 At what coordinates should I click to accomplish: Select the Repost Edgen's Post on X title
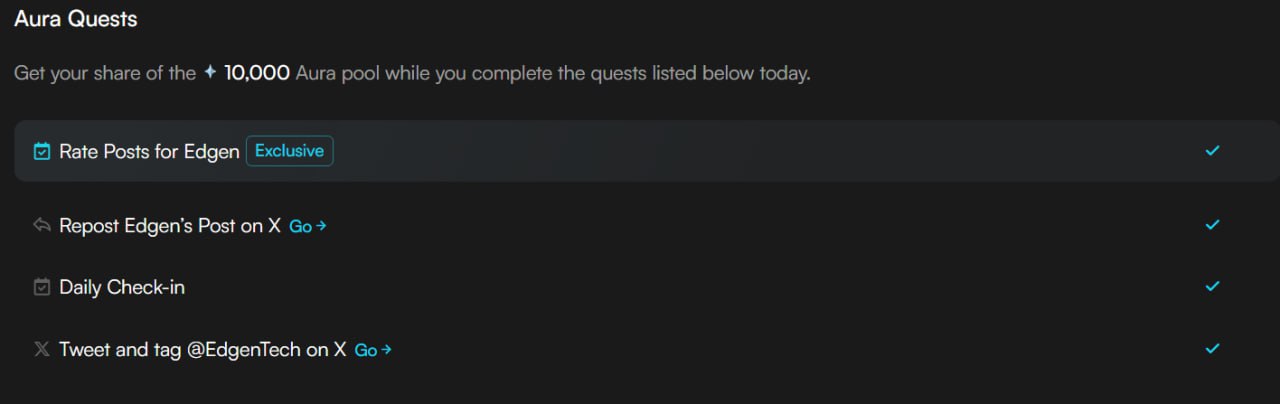click(x=170, y=226)
